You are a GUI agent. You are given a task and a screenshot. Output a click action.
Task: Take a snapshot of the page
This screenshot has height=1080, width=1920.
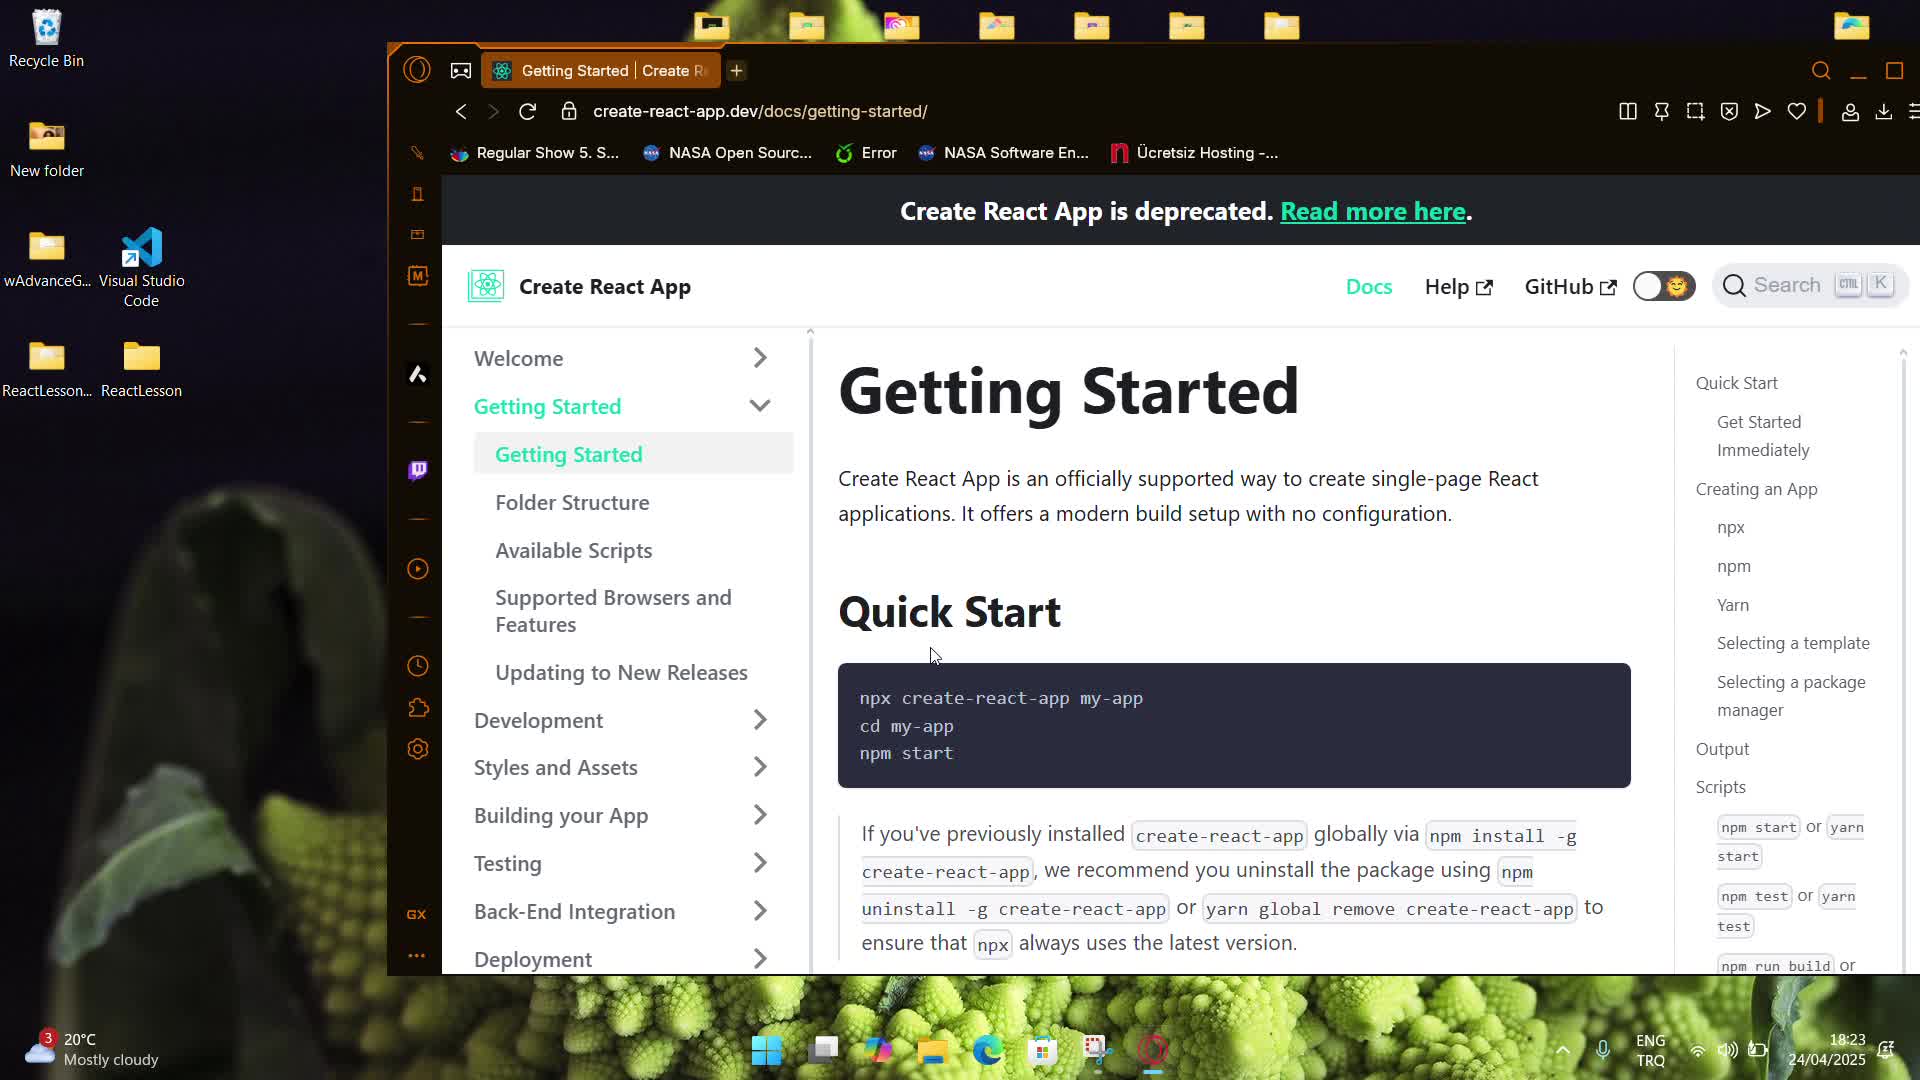1695,111
